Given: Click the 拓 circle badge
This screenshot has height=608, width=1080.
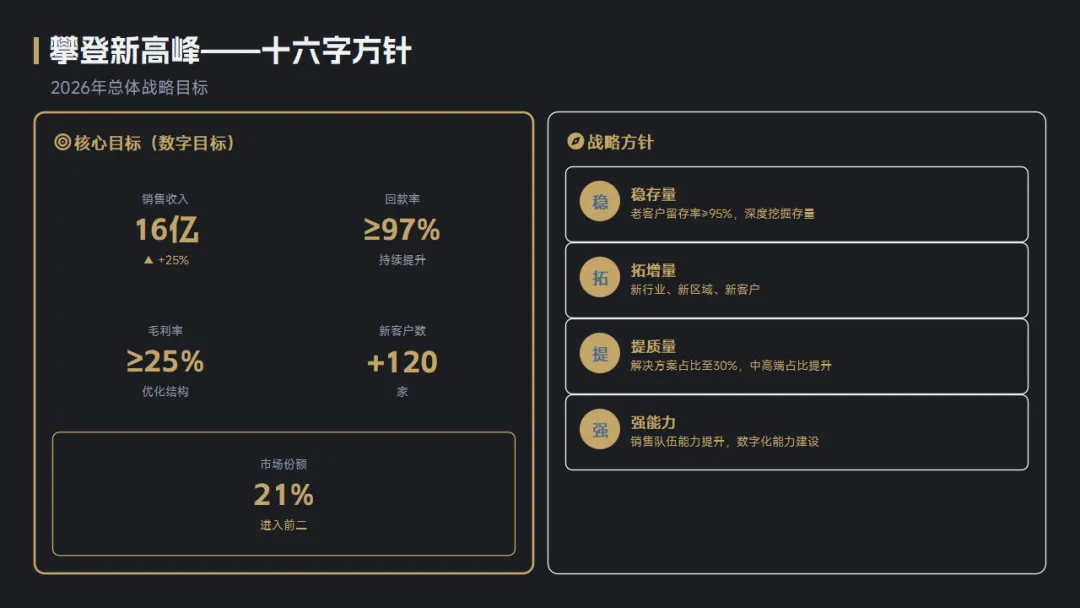Looking at the screenshot, I should [600, 279].
